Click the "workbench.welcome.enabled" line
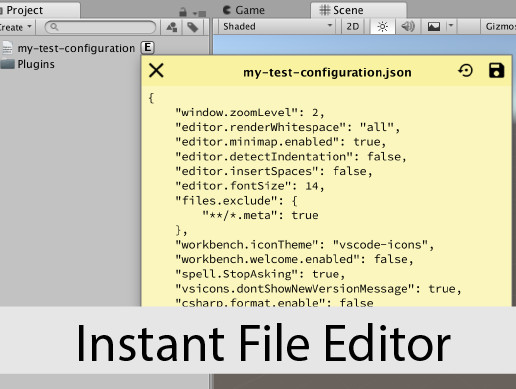516x389 pixels. coord(294,259)
